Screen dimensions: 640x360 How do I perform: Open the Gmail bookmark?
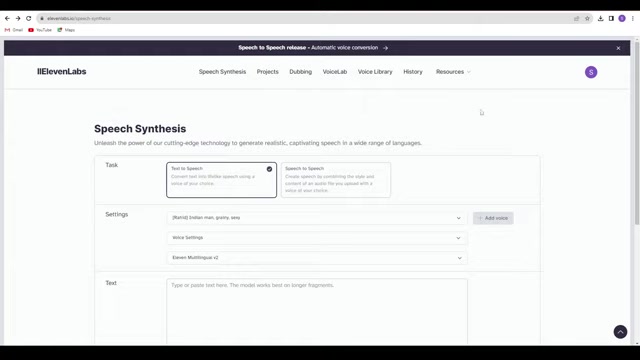pyautogui.click(x=14, y=30)
